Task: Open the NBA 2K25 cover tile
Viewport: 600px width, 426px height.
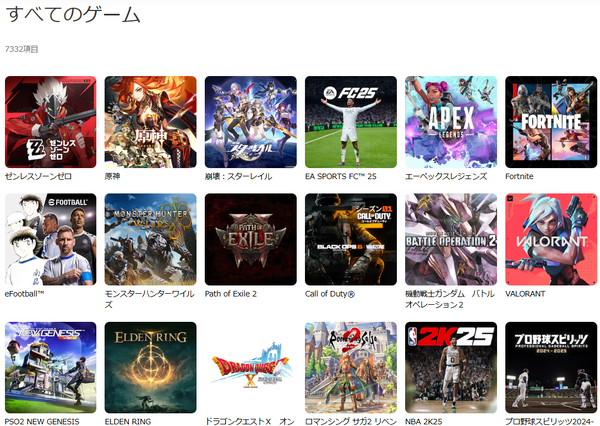Action: tap(451, 367)
